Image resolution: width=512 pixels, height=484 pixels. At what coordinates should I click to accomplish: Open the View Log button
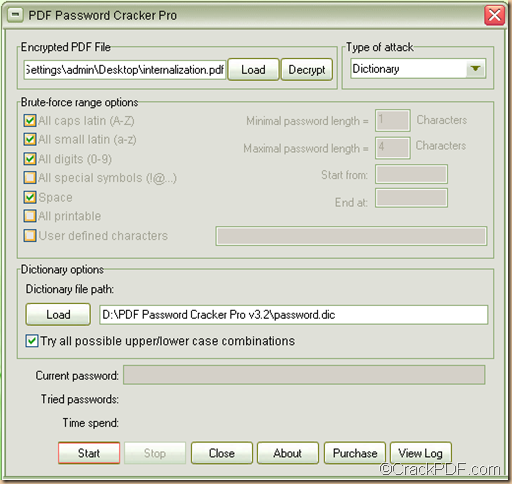(421, 453)
